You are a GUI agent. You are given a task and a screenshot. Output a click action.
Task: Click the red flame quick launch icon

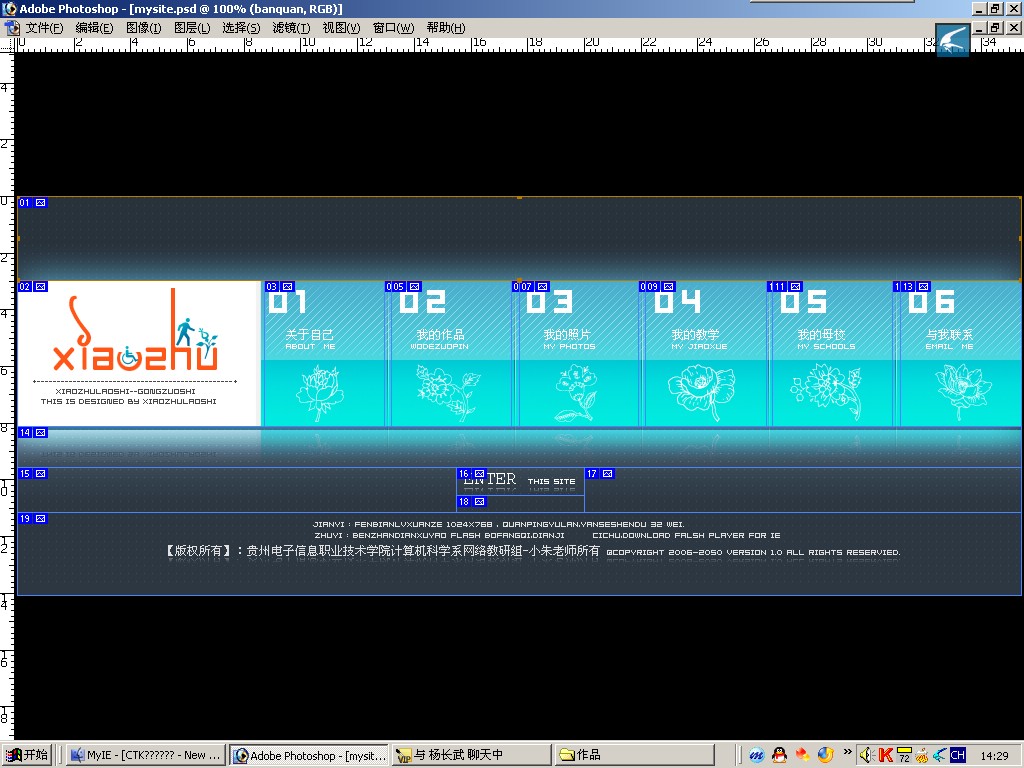(x=802, y=755)
